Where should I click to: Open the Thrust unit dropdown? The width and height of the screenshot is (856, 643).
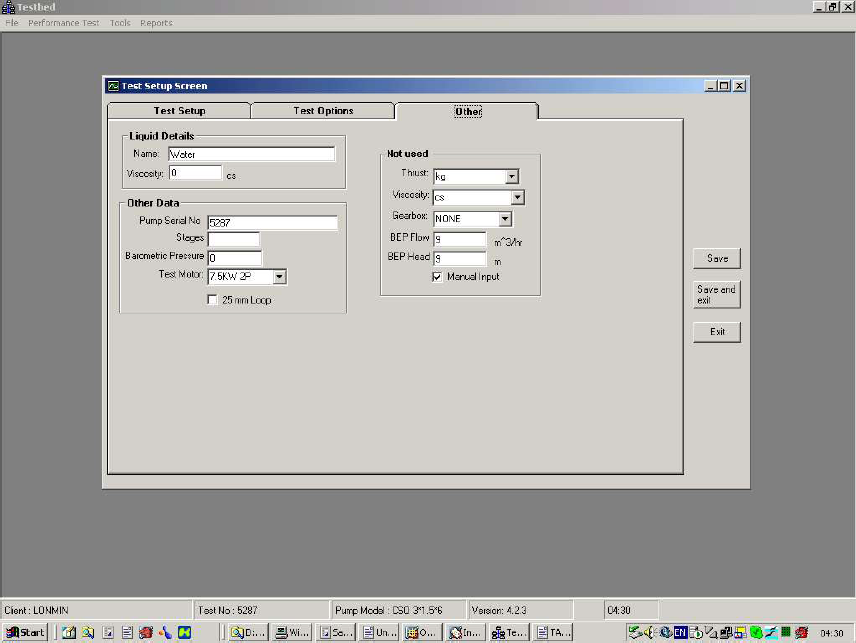click(x=512, y=177)
